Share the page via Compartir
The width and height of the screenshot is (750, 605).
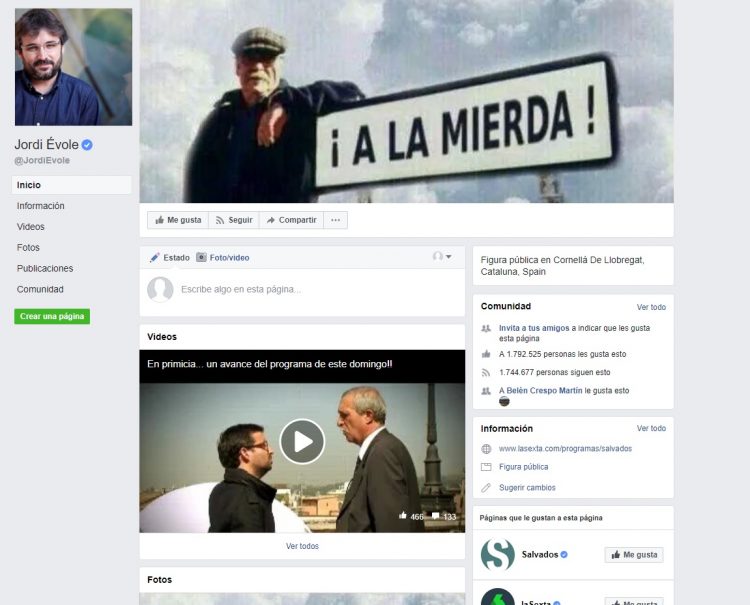tap(291, 220)
